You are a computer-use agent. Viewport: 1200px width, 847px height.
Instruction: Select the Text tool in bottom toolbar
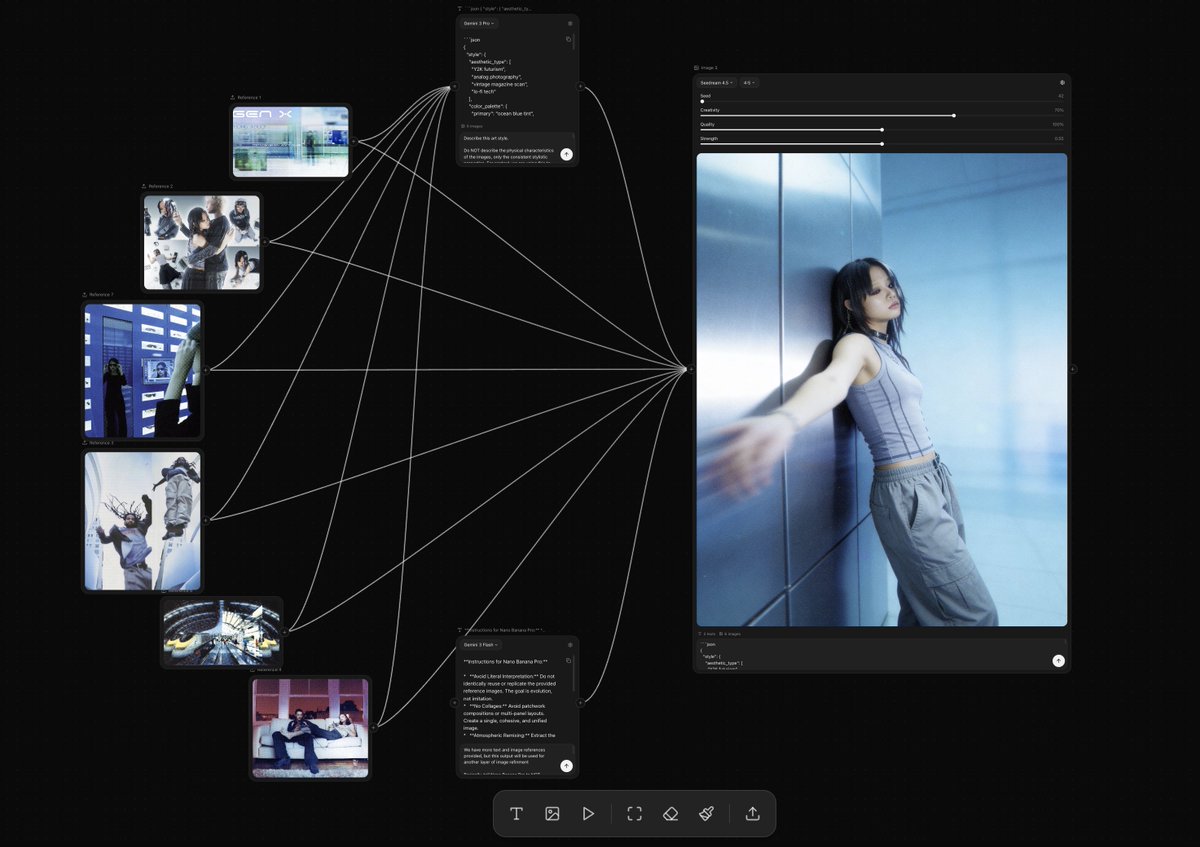tap(516, 814)
